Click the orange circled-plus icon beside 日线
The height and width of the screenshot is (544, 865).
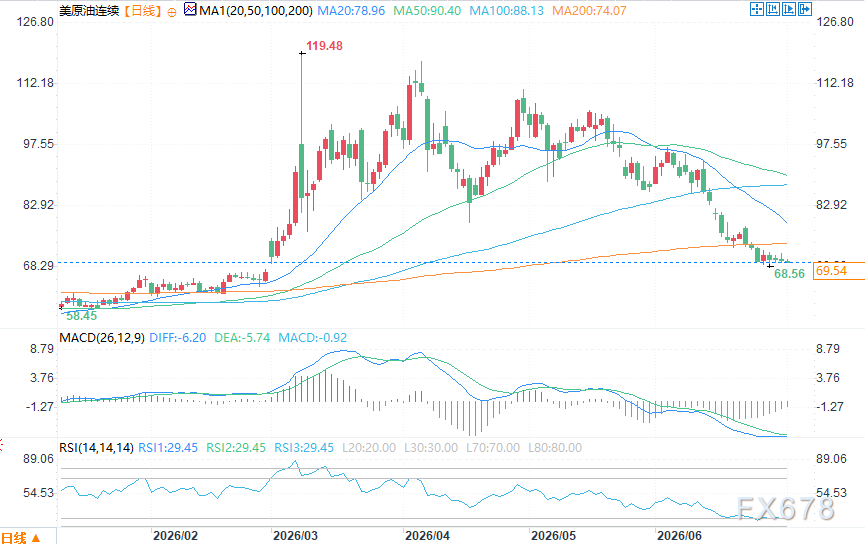[x=172, y=12]
